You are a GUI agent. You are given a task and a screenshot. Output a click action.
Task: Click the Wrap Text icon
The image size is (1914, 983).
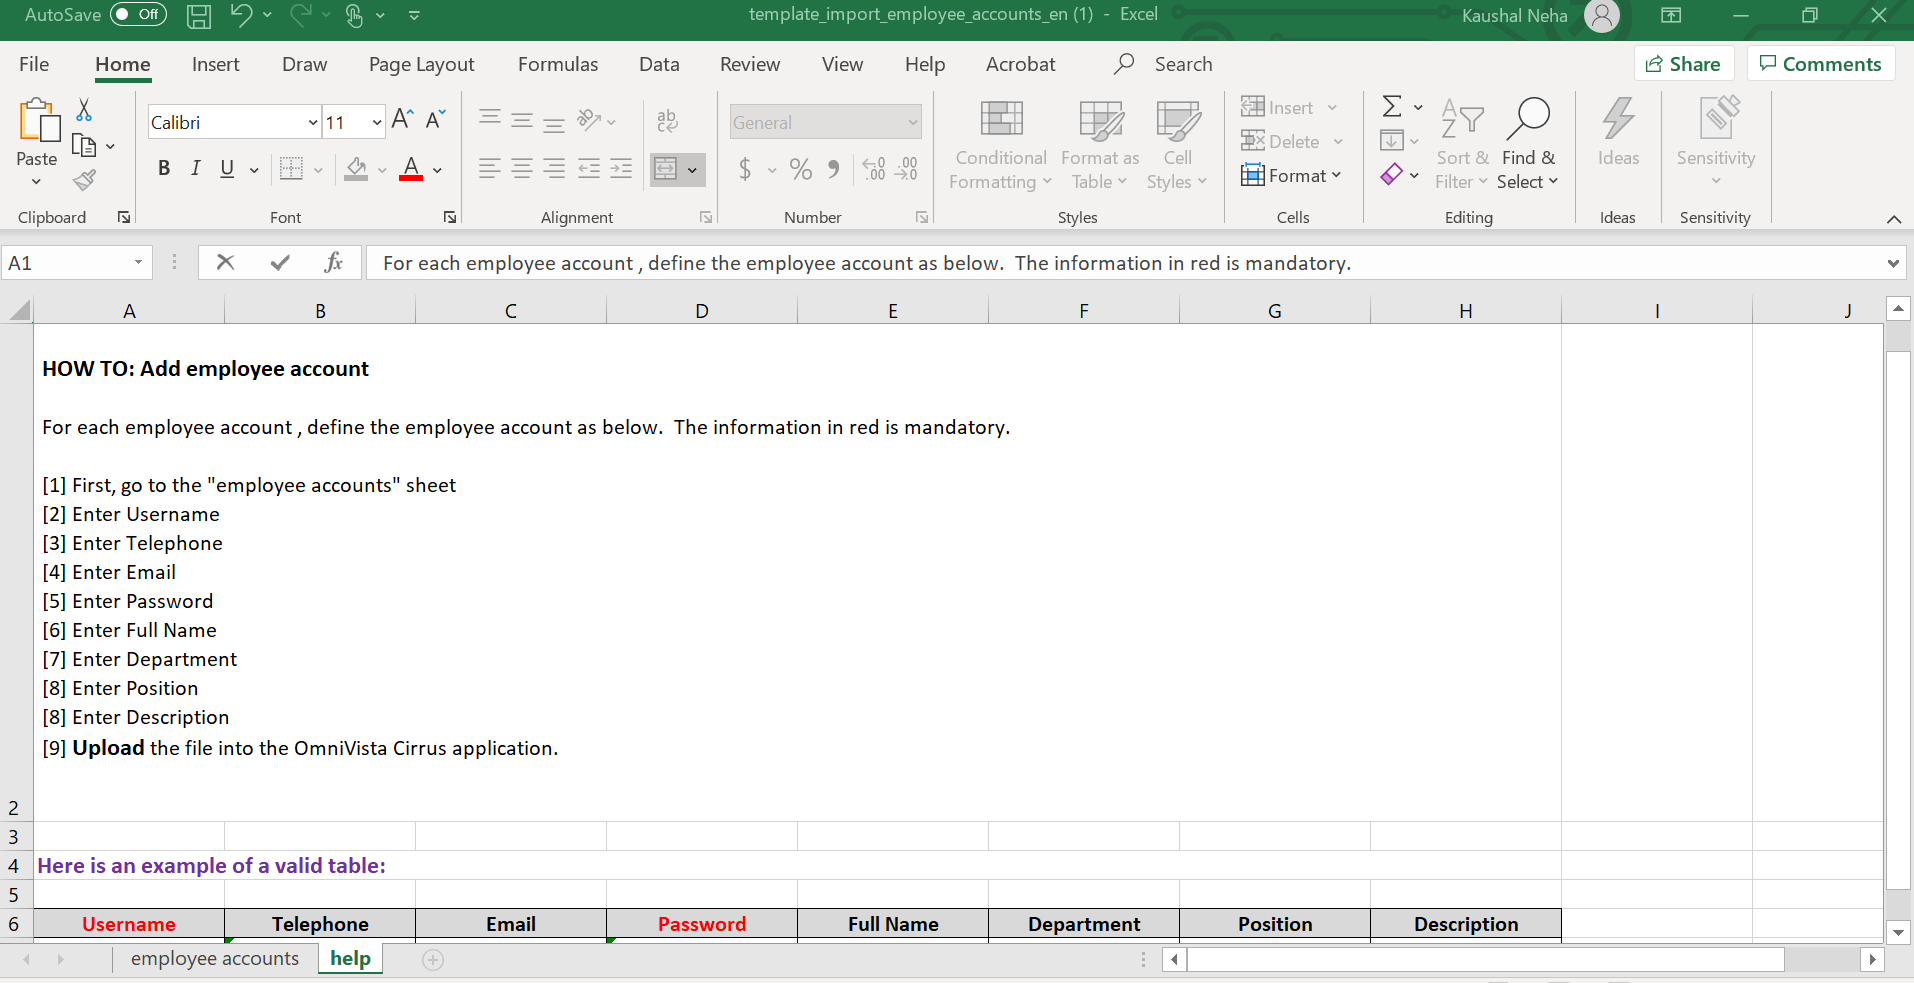tap(667, 121)
